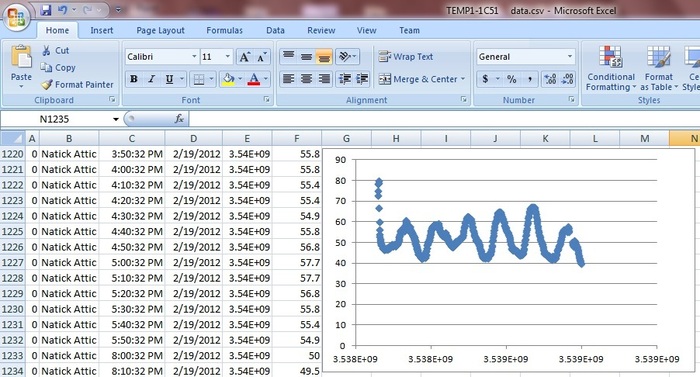The height and width of the screenshot is (377, 700).
Task: Switch to the Insert ribbon tab
Action: coord(102,30)
